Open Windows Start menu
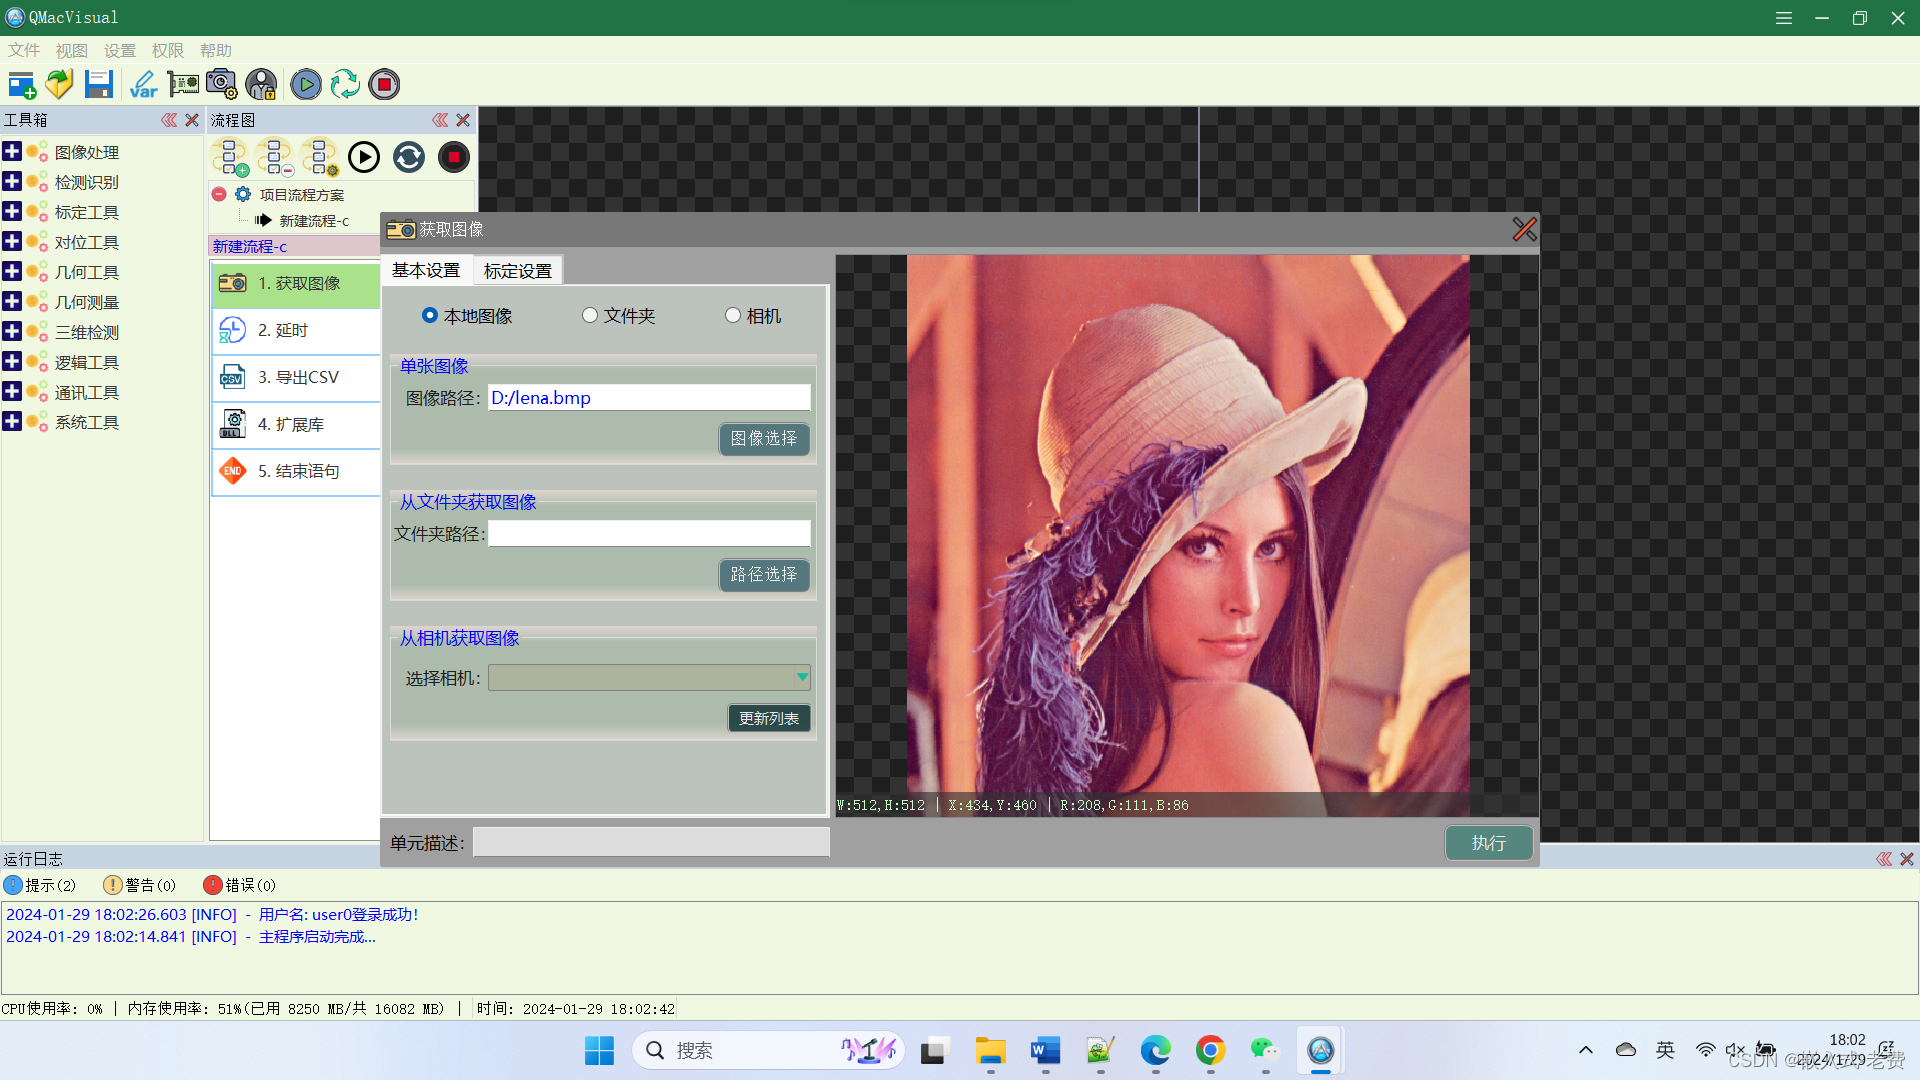The width and height of the screenshot is (1920, 1080). [x=599, y=1050]
